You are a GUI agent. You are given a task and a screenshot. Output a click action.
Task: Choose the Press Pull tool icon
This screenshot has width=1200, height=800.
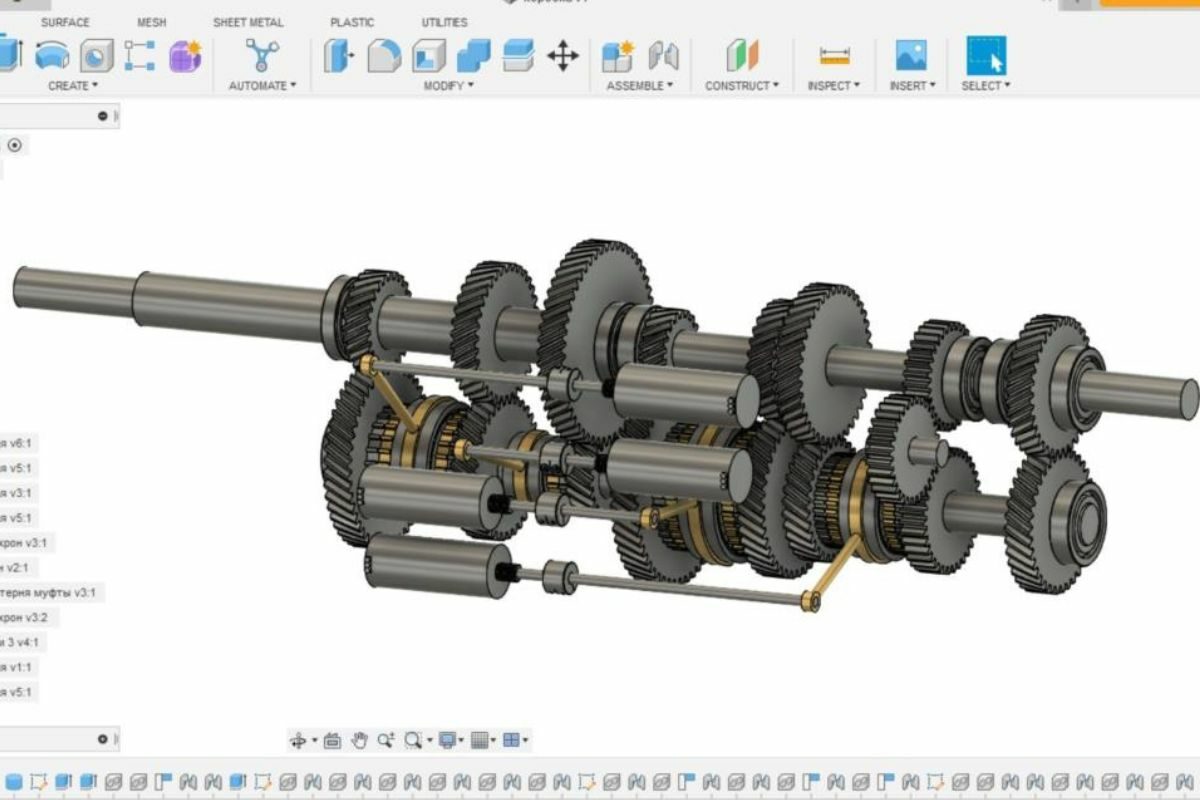340,55
